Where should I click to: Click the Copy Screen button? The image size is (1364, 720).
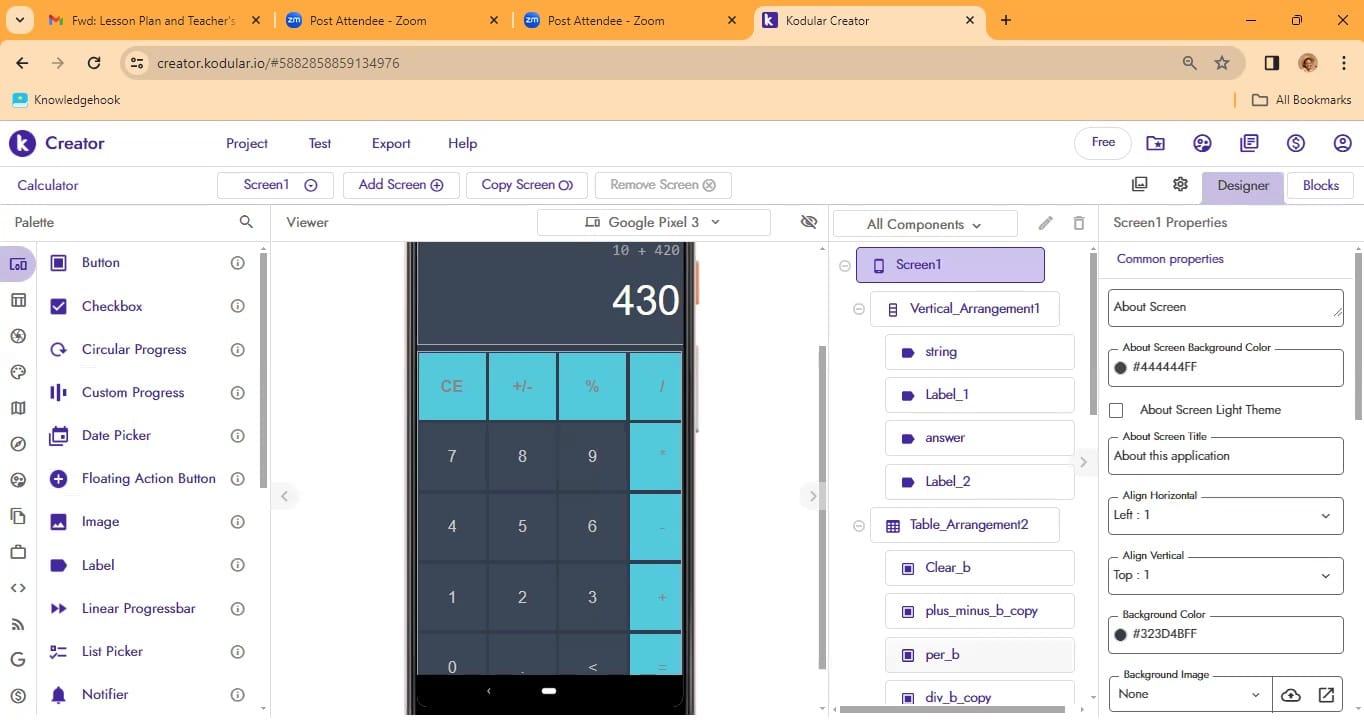pyautogui.click(x=526, y=185)
